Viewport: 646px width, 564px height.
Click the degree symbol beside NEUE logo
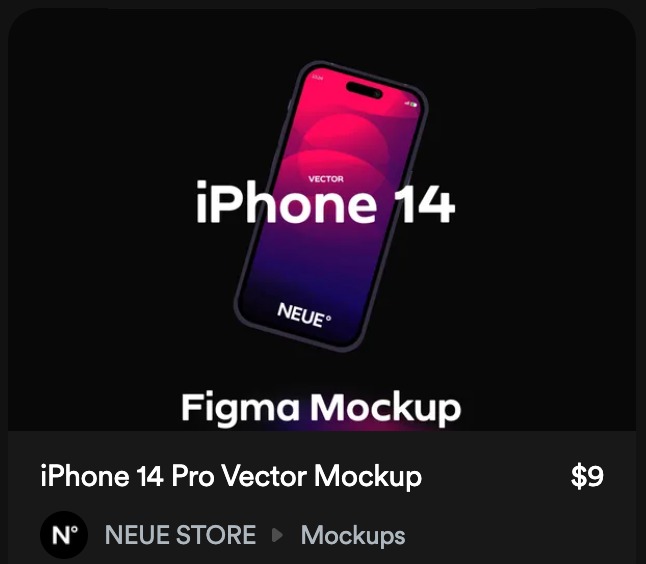click(x=328, y=318)
